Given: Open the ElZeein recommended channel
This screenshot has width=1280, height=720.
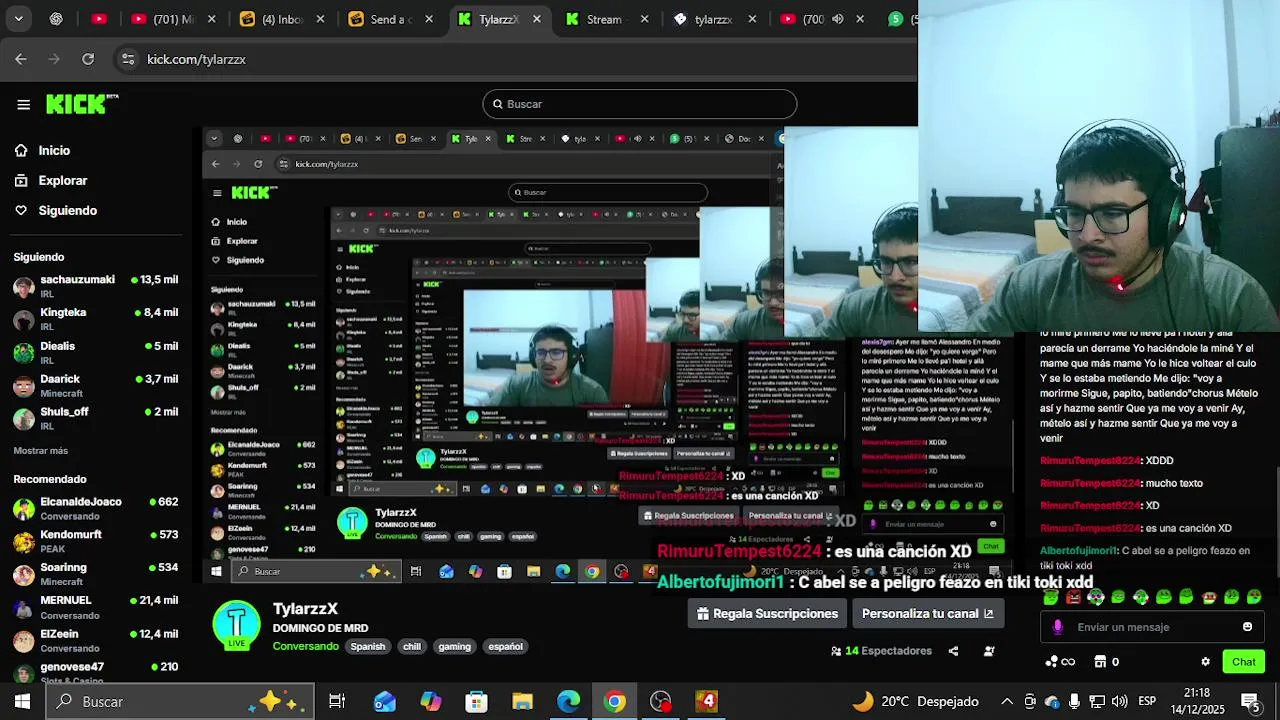Looking at the screenshot, I should [96, 640].
